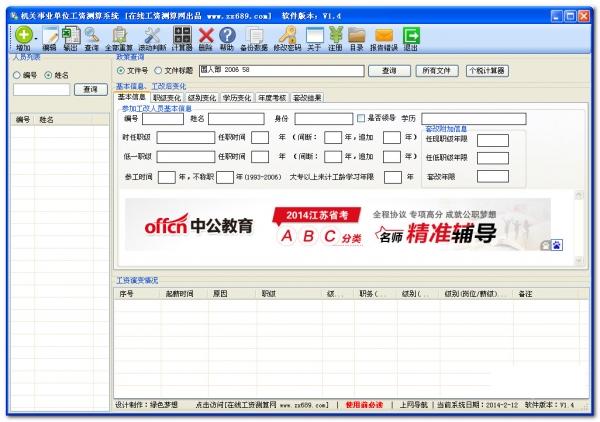Click the 报告错误 envelope icon
Viewport: 600px width, 422px height.
click(384, 36)
